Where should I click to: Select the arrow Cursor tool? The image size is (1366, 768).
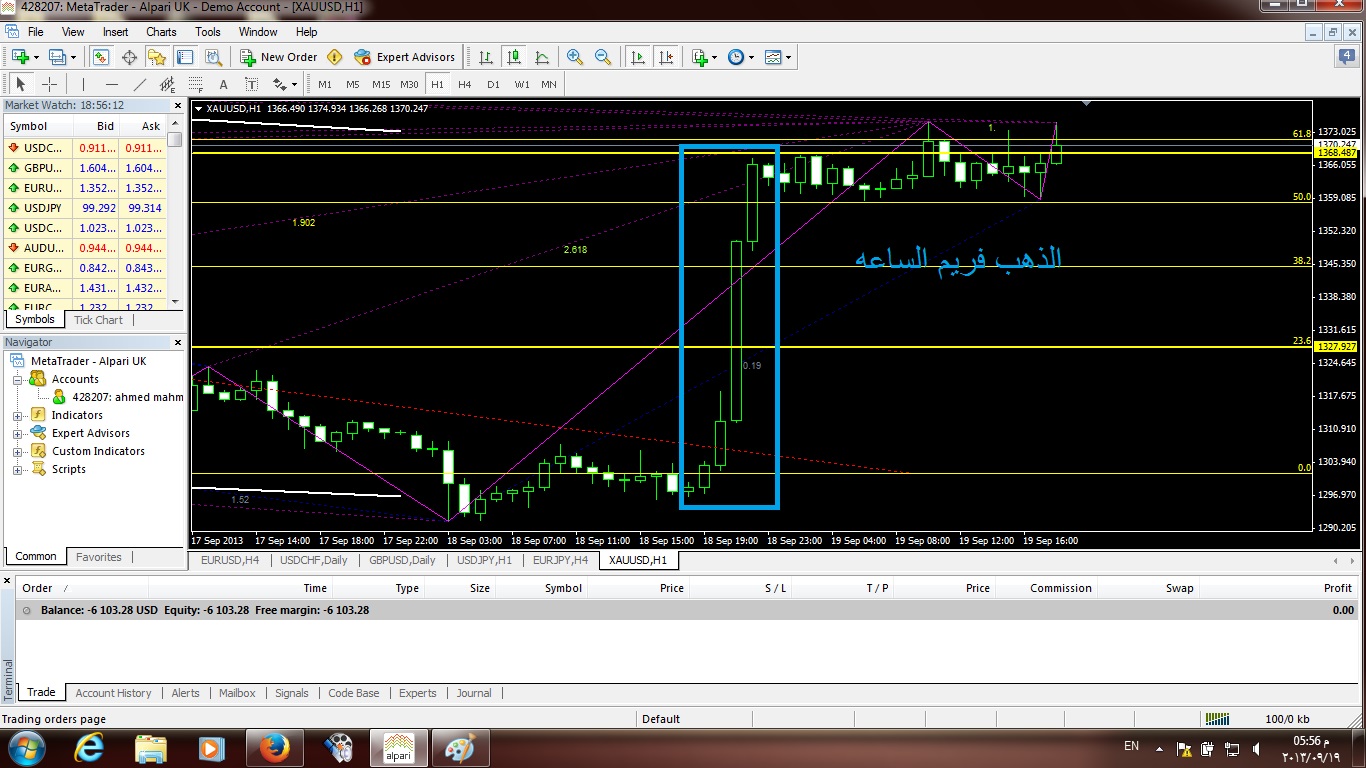click(21, 84)
